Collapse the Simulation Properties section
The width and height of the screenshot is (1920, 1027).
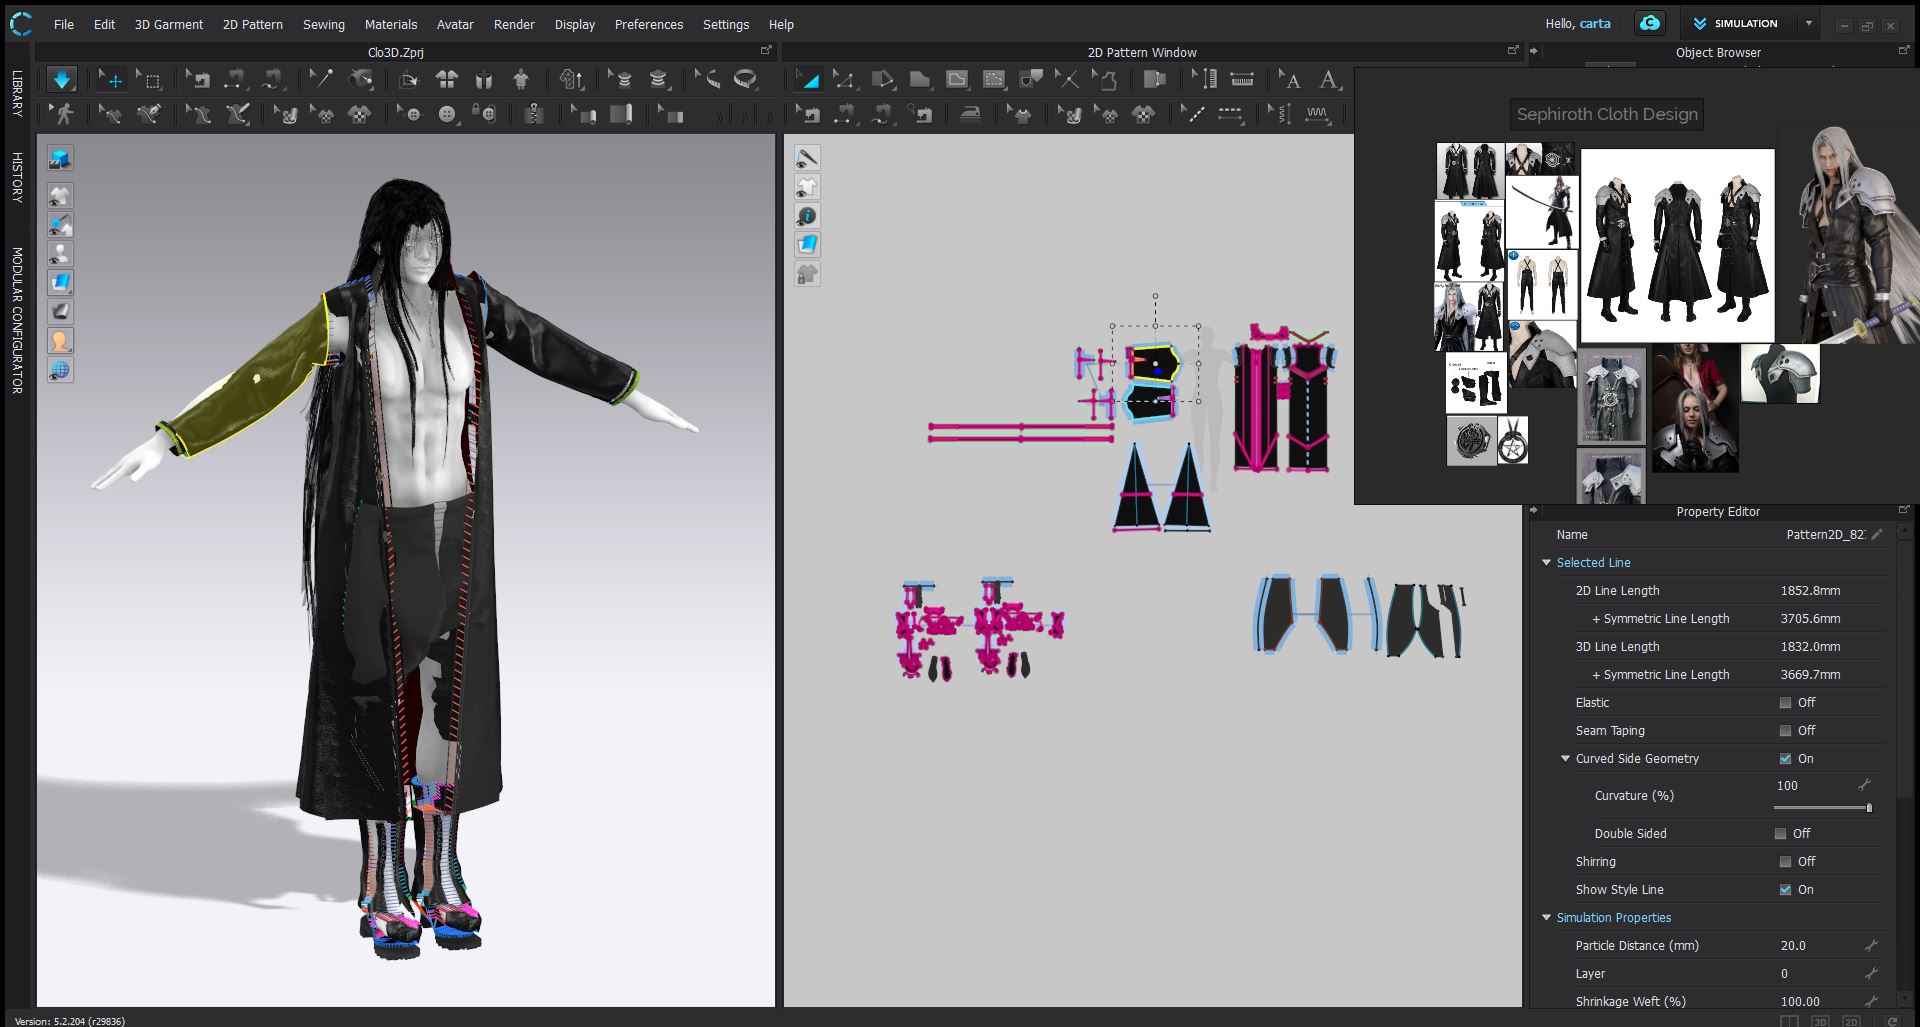pyautogui.click(x=1547, y=918)
